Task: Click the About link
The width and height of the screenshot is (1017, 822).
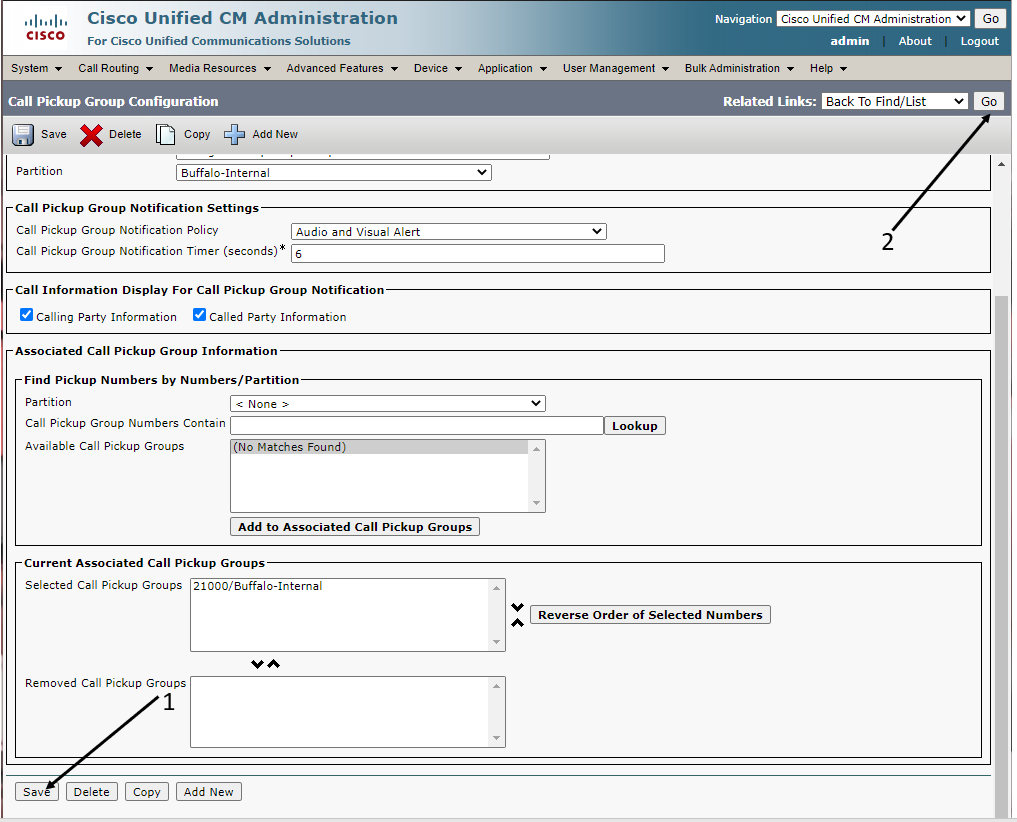Action: (915, 41)
